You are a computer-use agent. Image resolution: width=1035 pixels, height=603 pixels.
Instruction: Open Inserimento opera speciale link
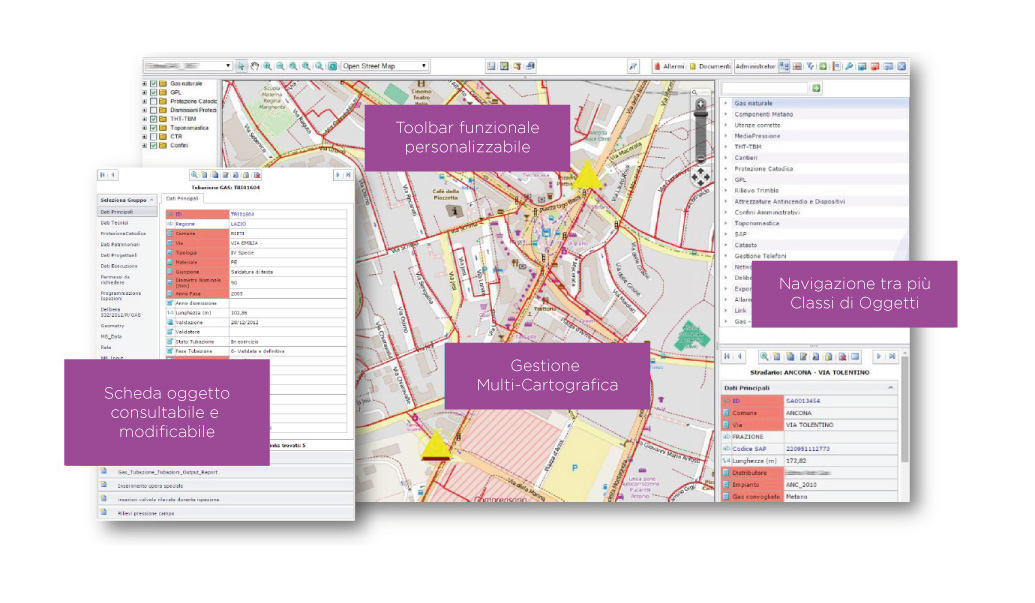coord(150,486)
